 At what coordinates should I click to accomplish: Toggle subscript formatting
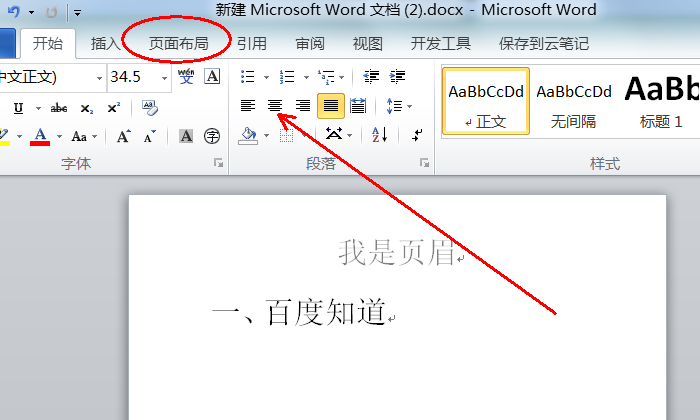coord(87,108)
